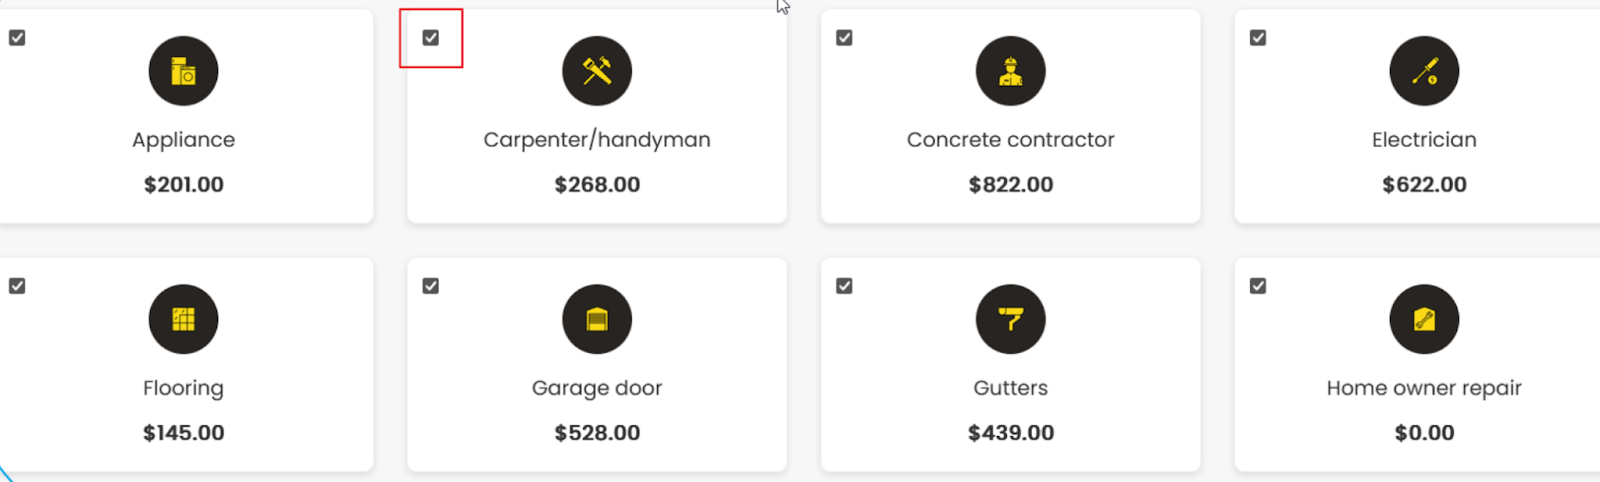The width and height of the screenshot is (1600, 482).
Task: Uncheck the Appliance checkbox
Action: (x=17, y=38)
